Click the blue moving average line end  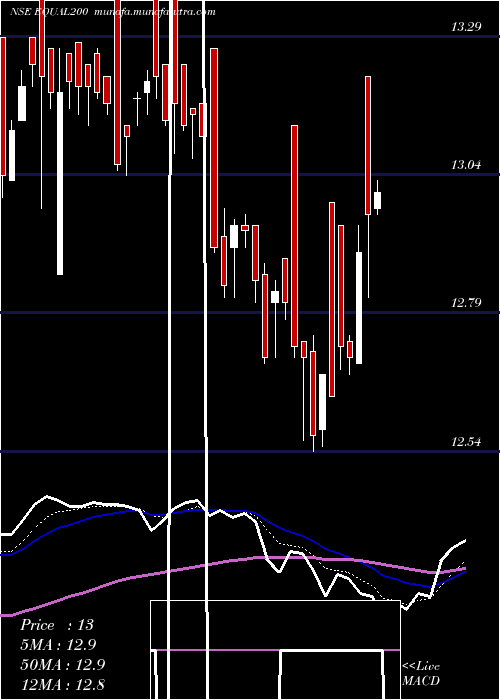(x=464, y=572)
